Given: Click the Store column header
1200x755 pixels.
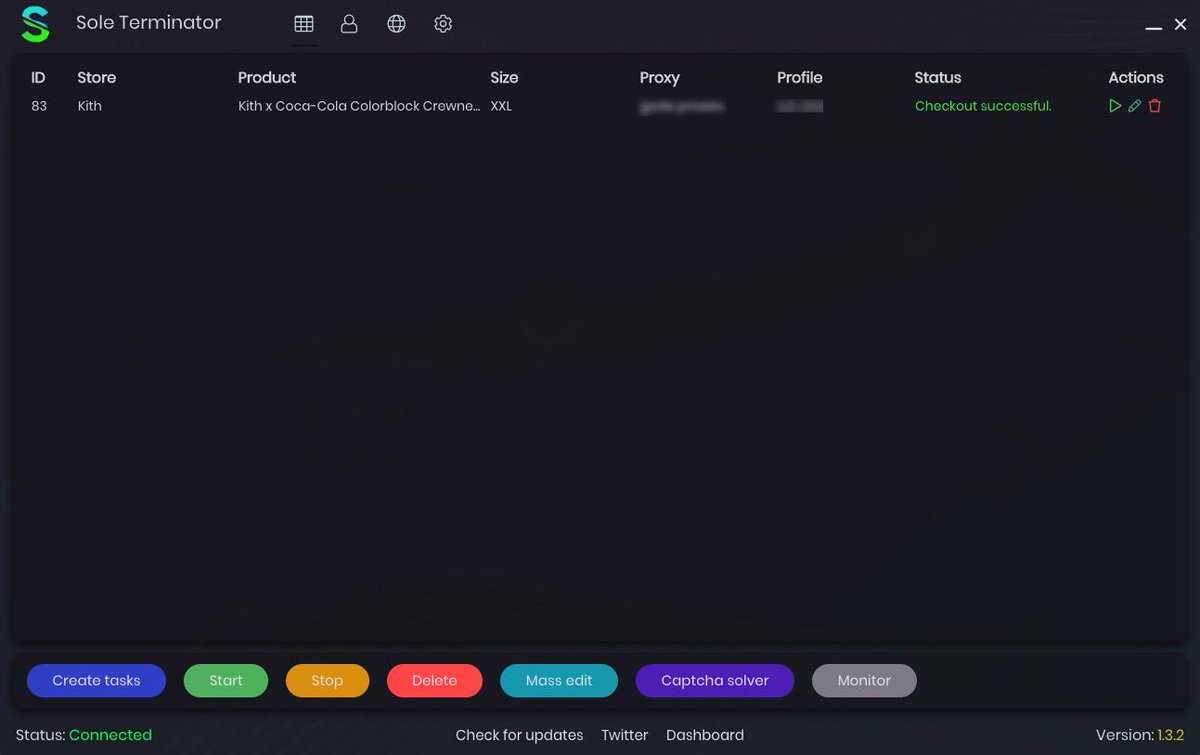Looking at the screenshot, I should pyautogui.click(x=97, y=77).
